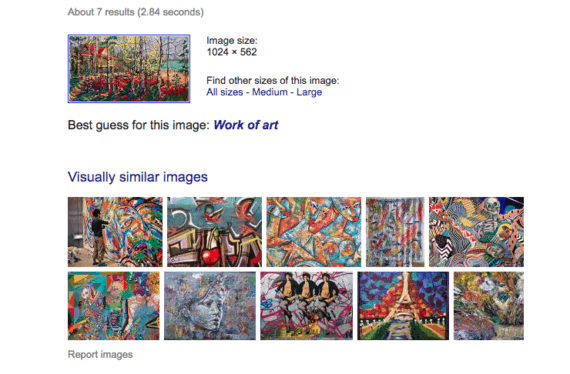Open graffiti thumbnail with red cherries
The image size is (570, 374).
coord(214,232)
